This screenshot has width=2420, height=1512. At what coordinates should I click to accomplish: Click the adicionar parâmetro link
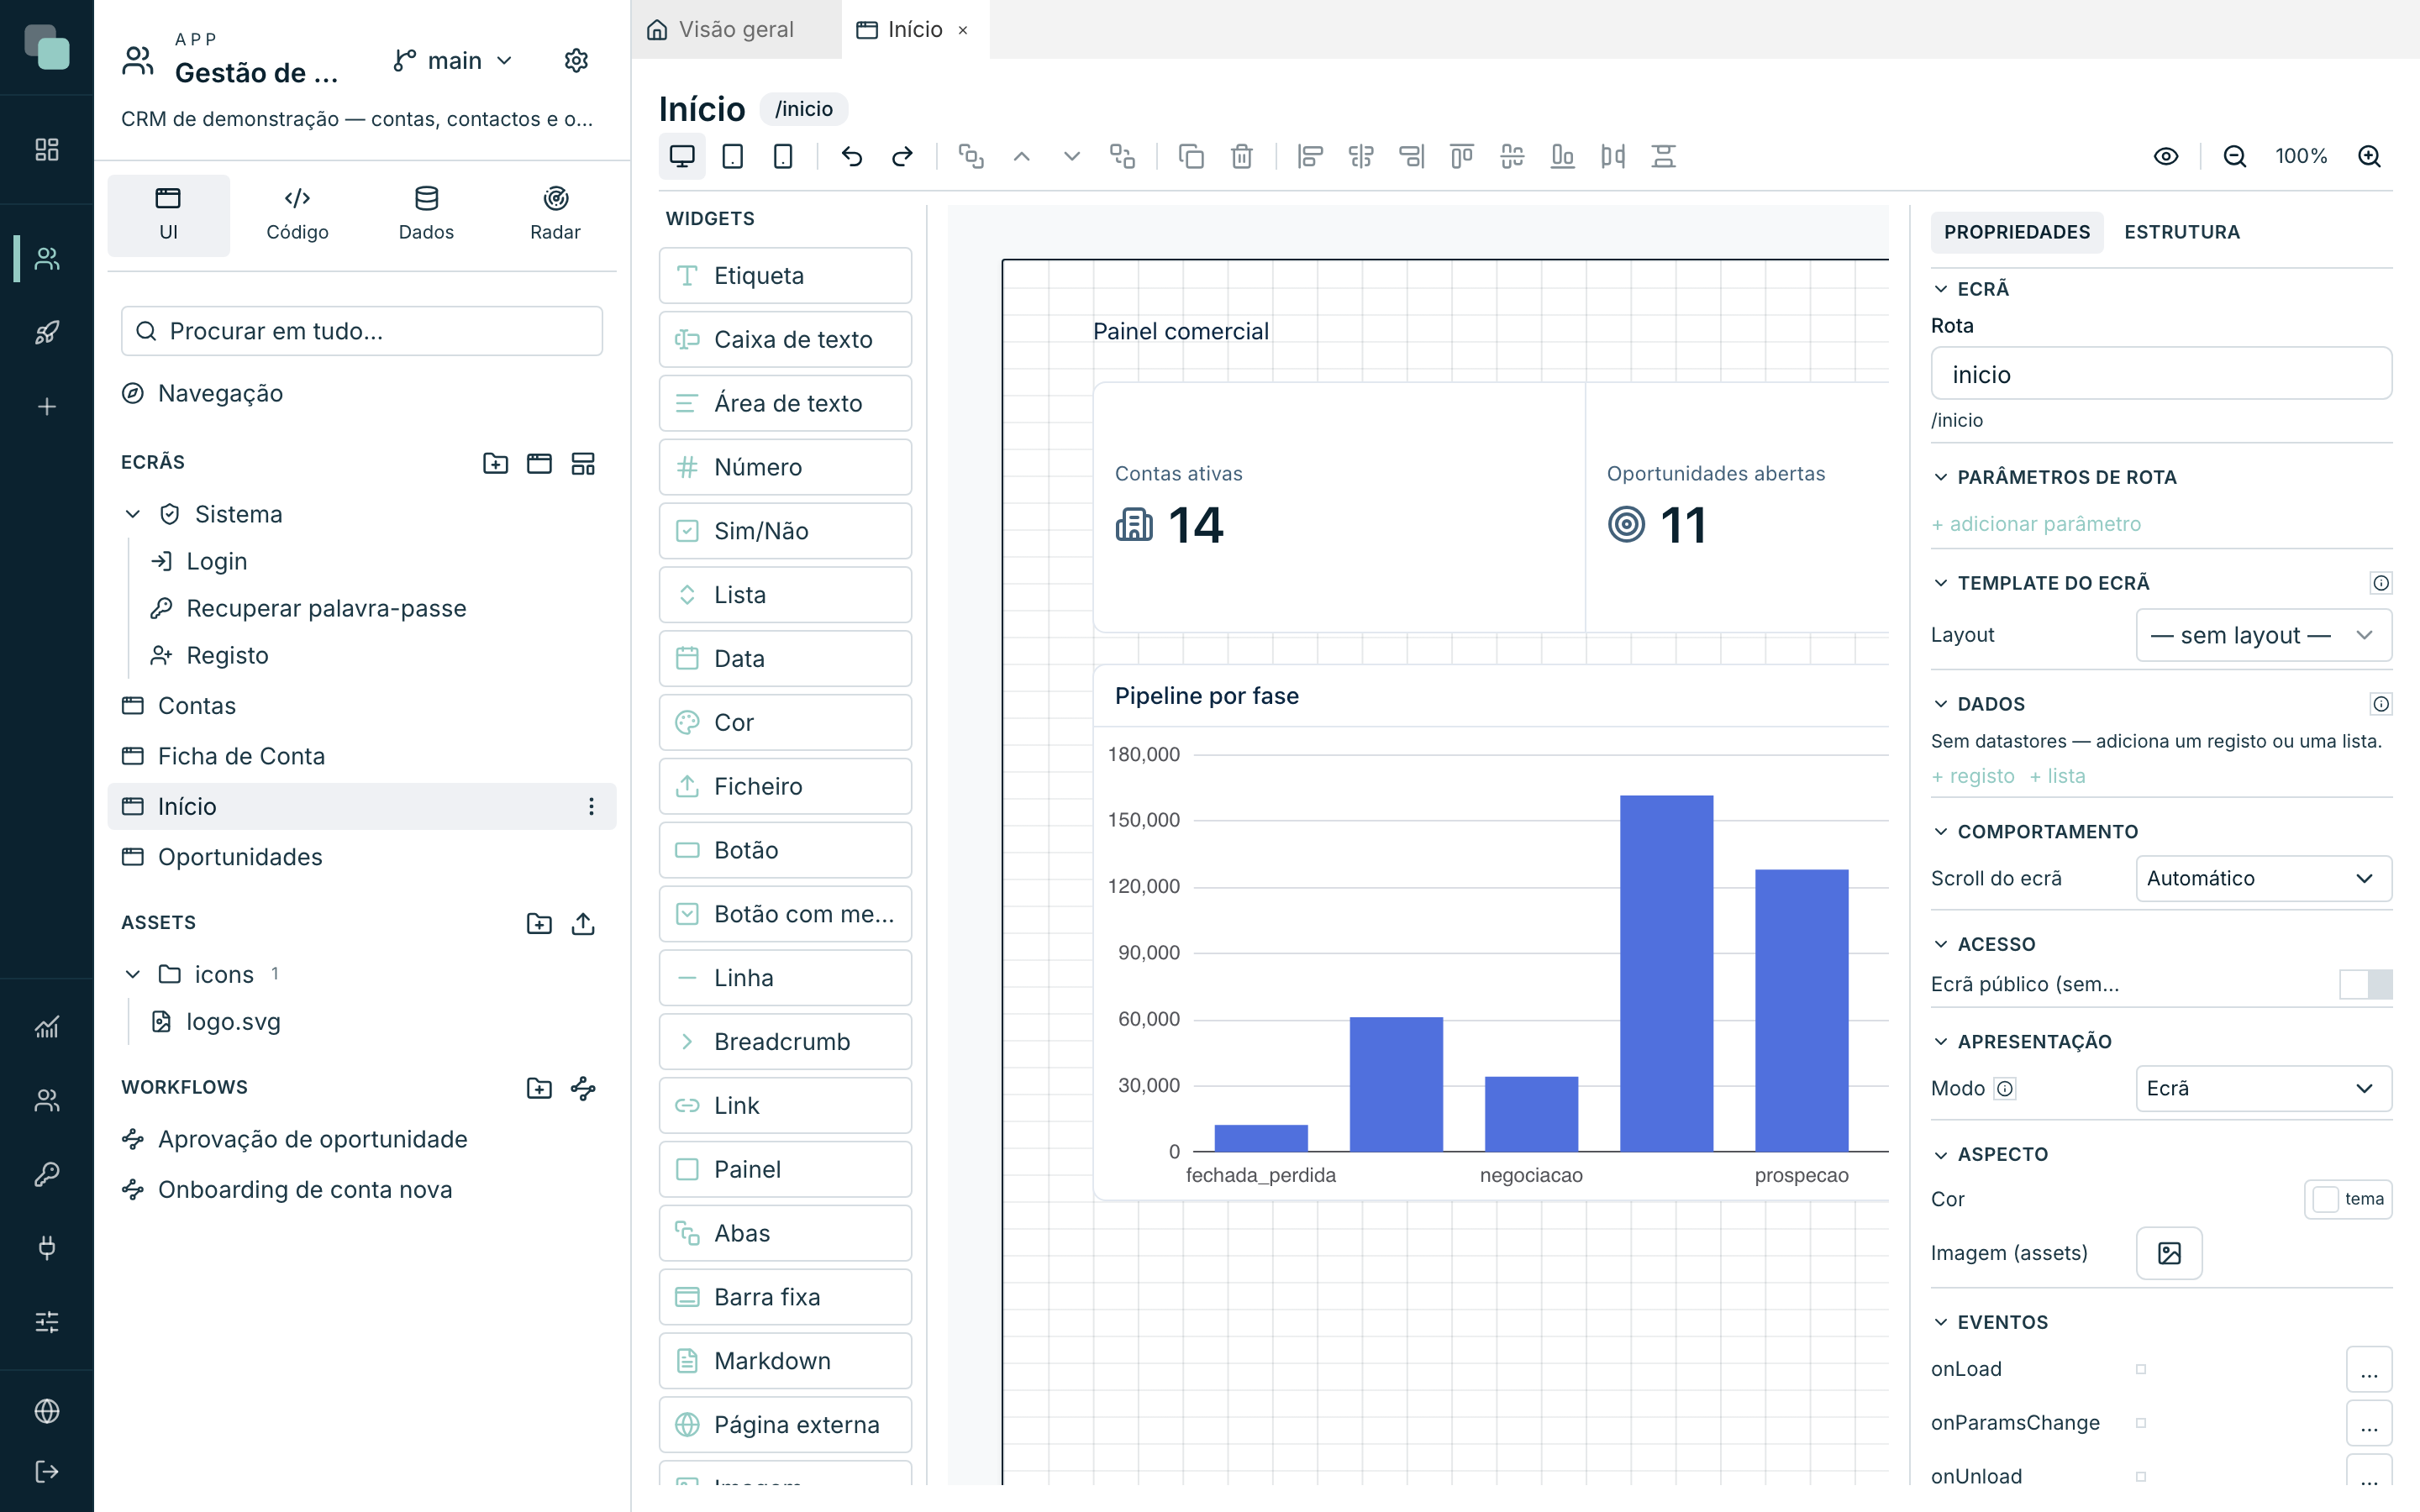point(2036,524)
